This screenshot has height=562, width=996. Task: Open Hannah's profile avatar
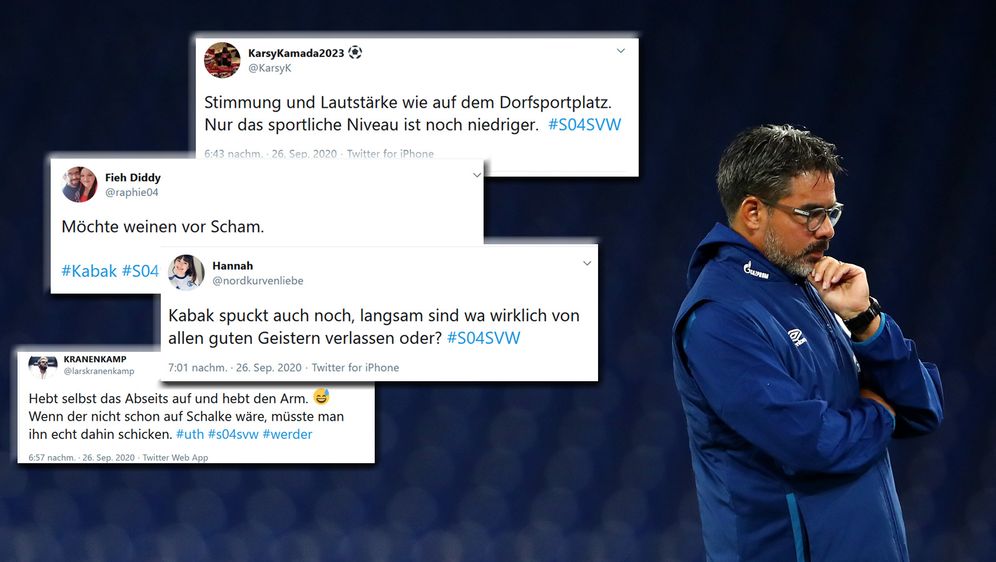pos(186,272)
